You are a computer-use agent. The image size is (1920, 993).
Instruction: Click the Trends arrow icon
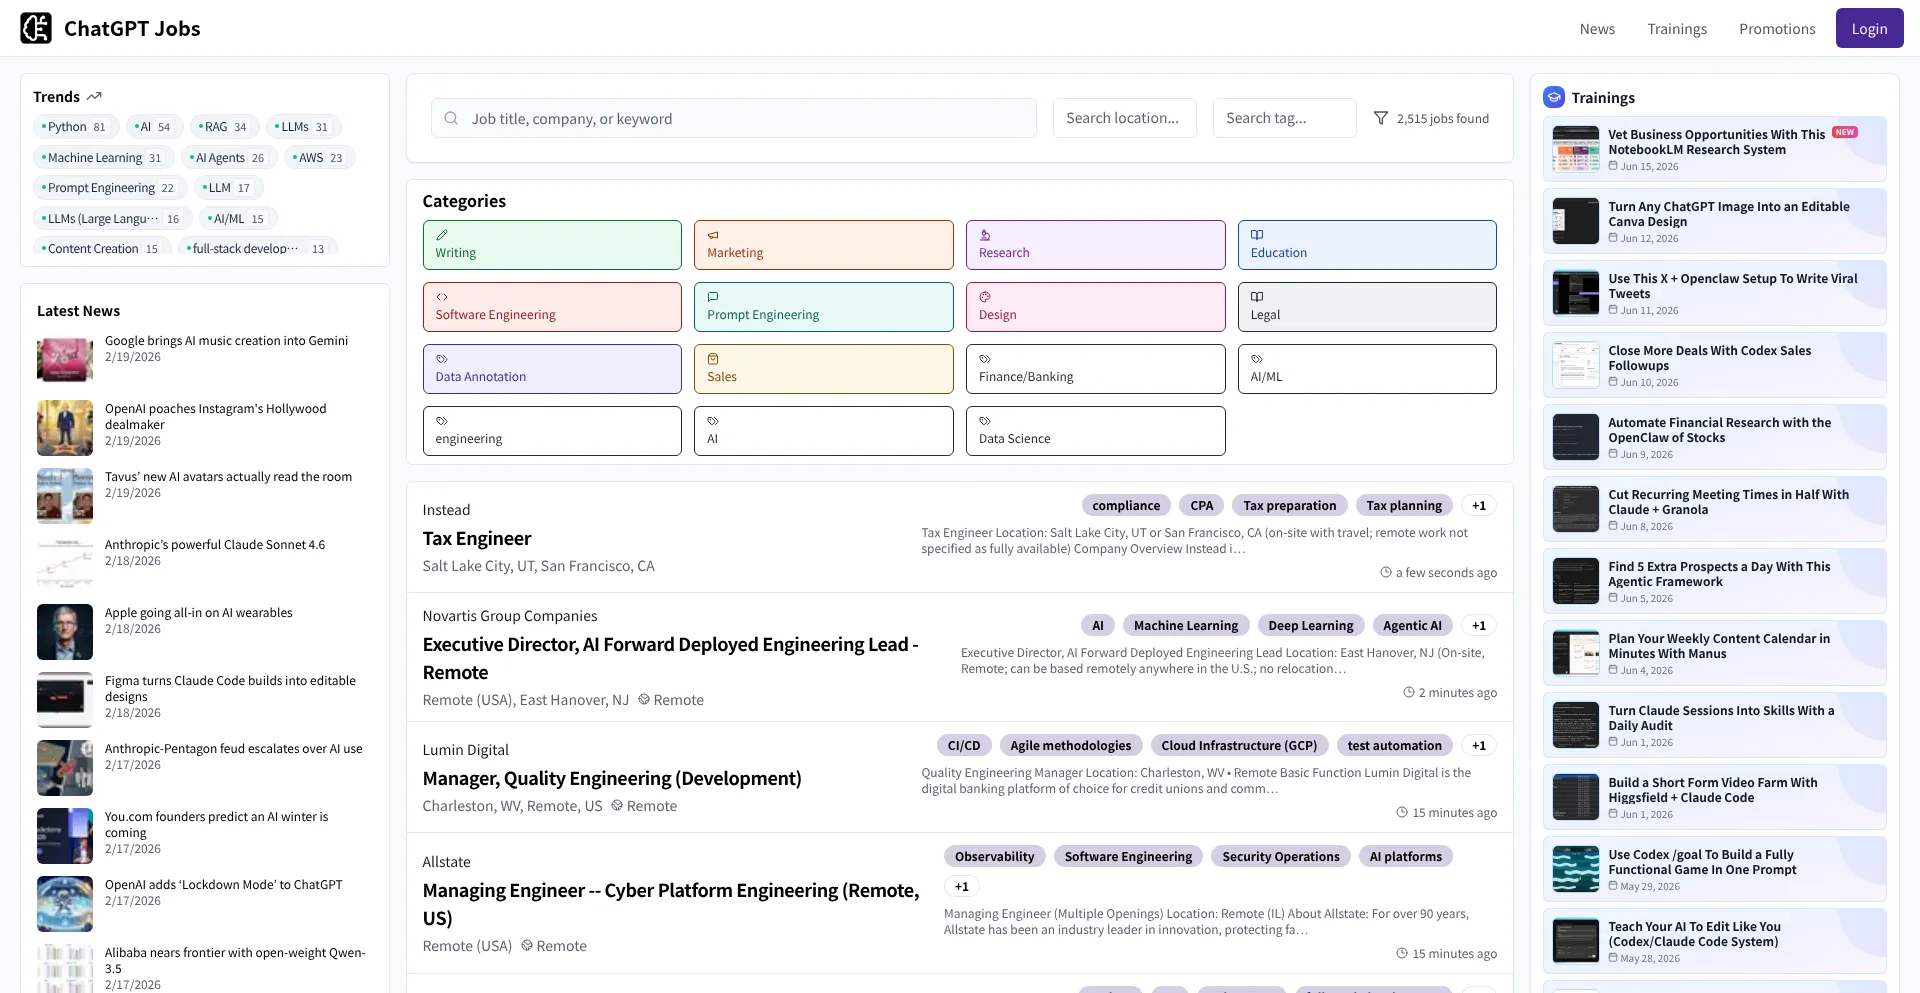tap(94, 97)
